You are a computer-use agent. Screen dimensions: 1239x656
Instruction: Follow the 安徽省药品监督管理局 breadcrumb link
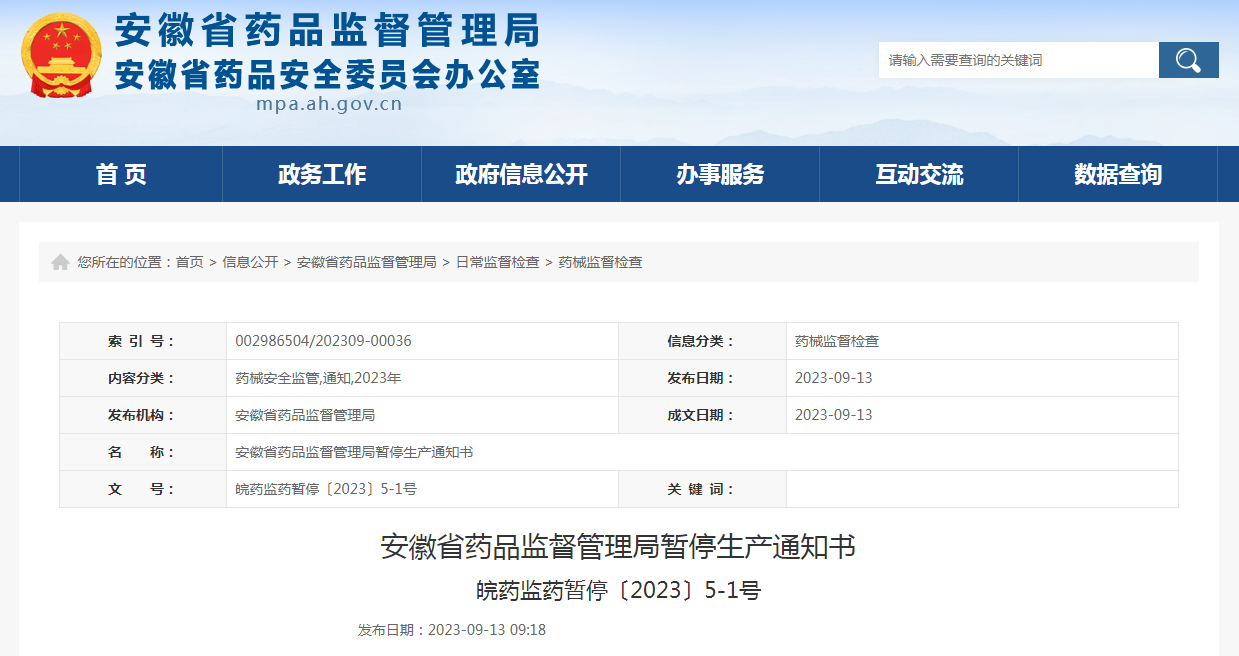(x=366, y=262)
